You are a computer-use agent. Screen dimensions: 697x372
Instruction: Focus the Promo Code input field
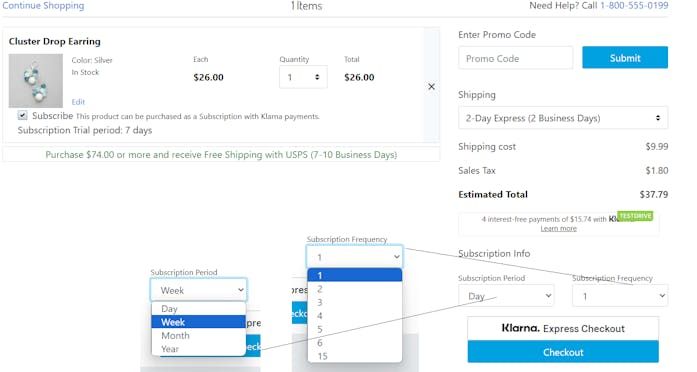(x=516, y=58)
